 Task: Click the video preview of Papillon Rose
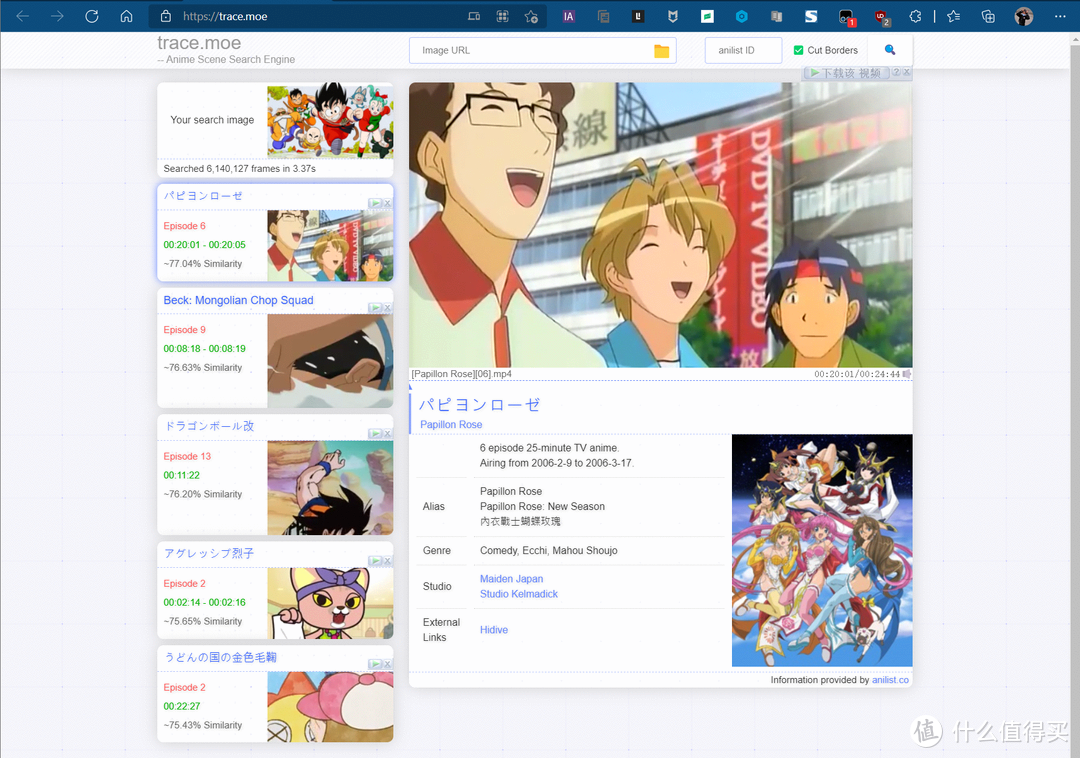[x=661, y=225]
